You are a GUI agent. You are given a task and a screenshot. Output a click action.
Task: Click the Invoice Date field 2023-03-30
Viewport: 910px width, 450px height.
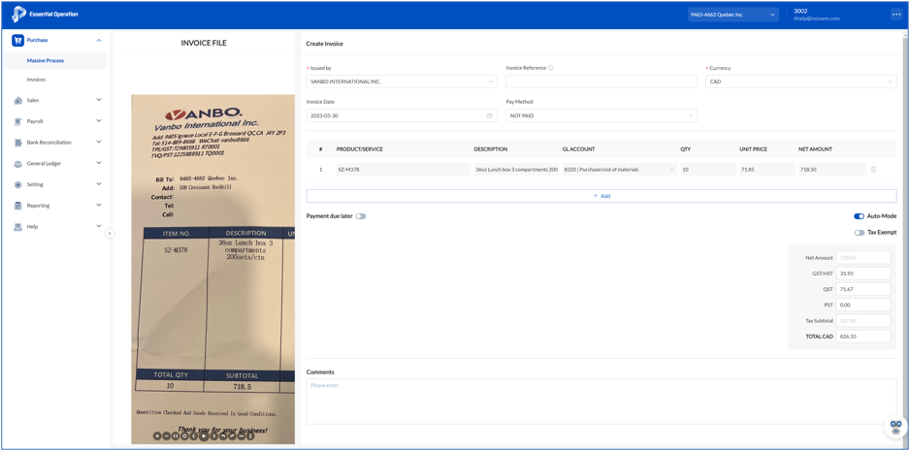[x=402, y=116]
